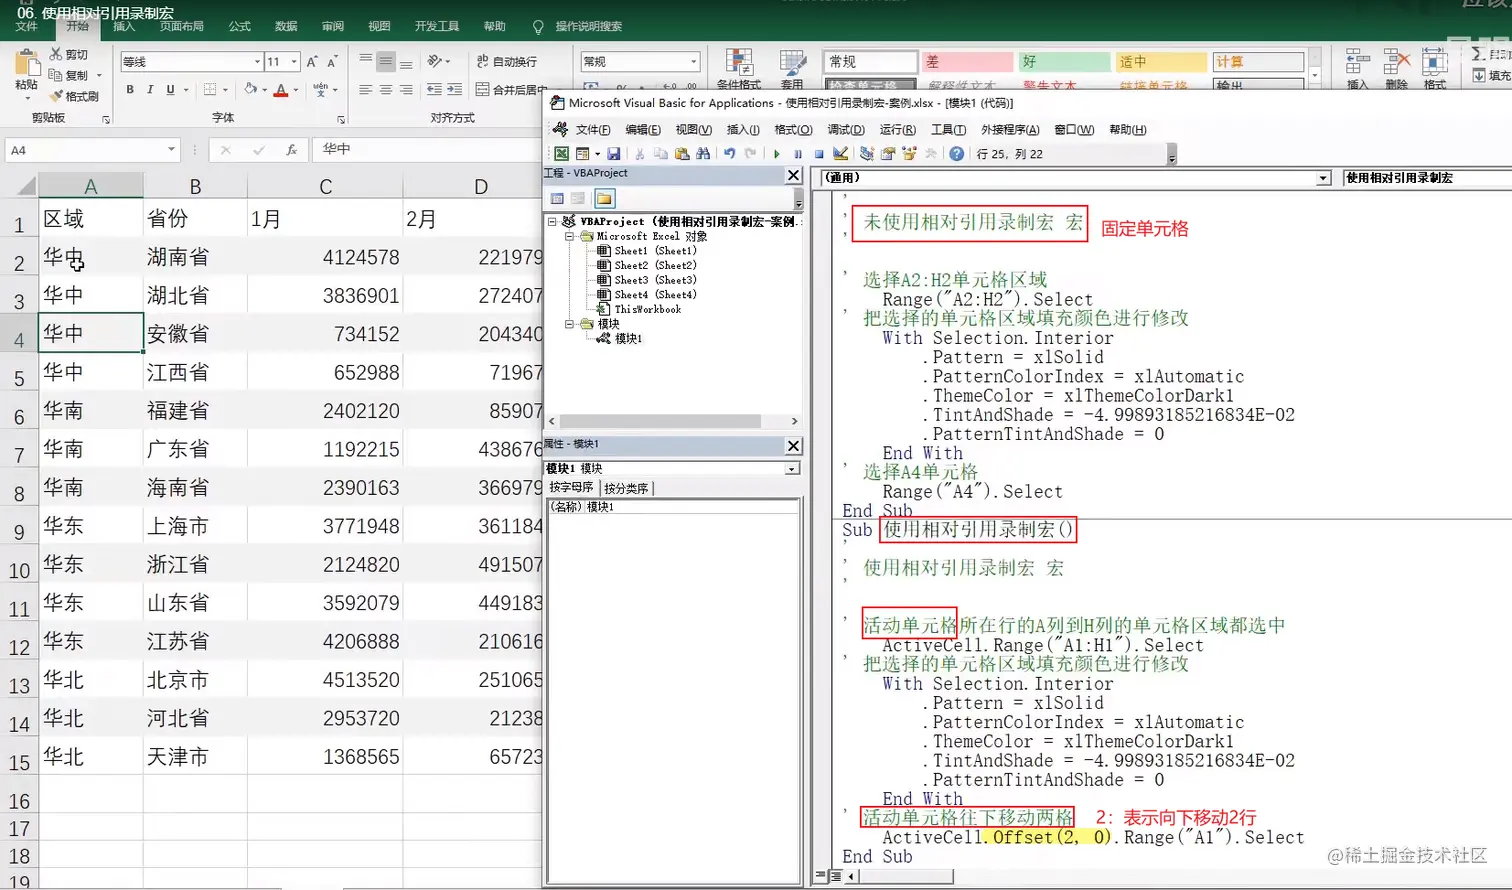This screenshot has width=1512, height=890.
Task: Toggle center horizontal alignment button
Action: tap(386, 90)
